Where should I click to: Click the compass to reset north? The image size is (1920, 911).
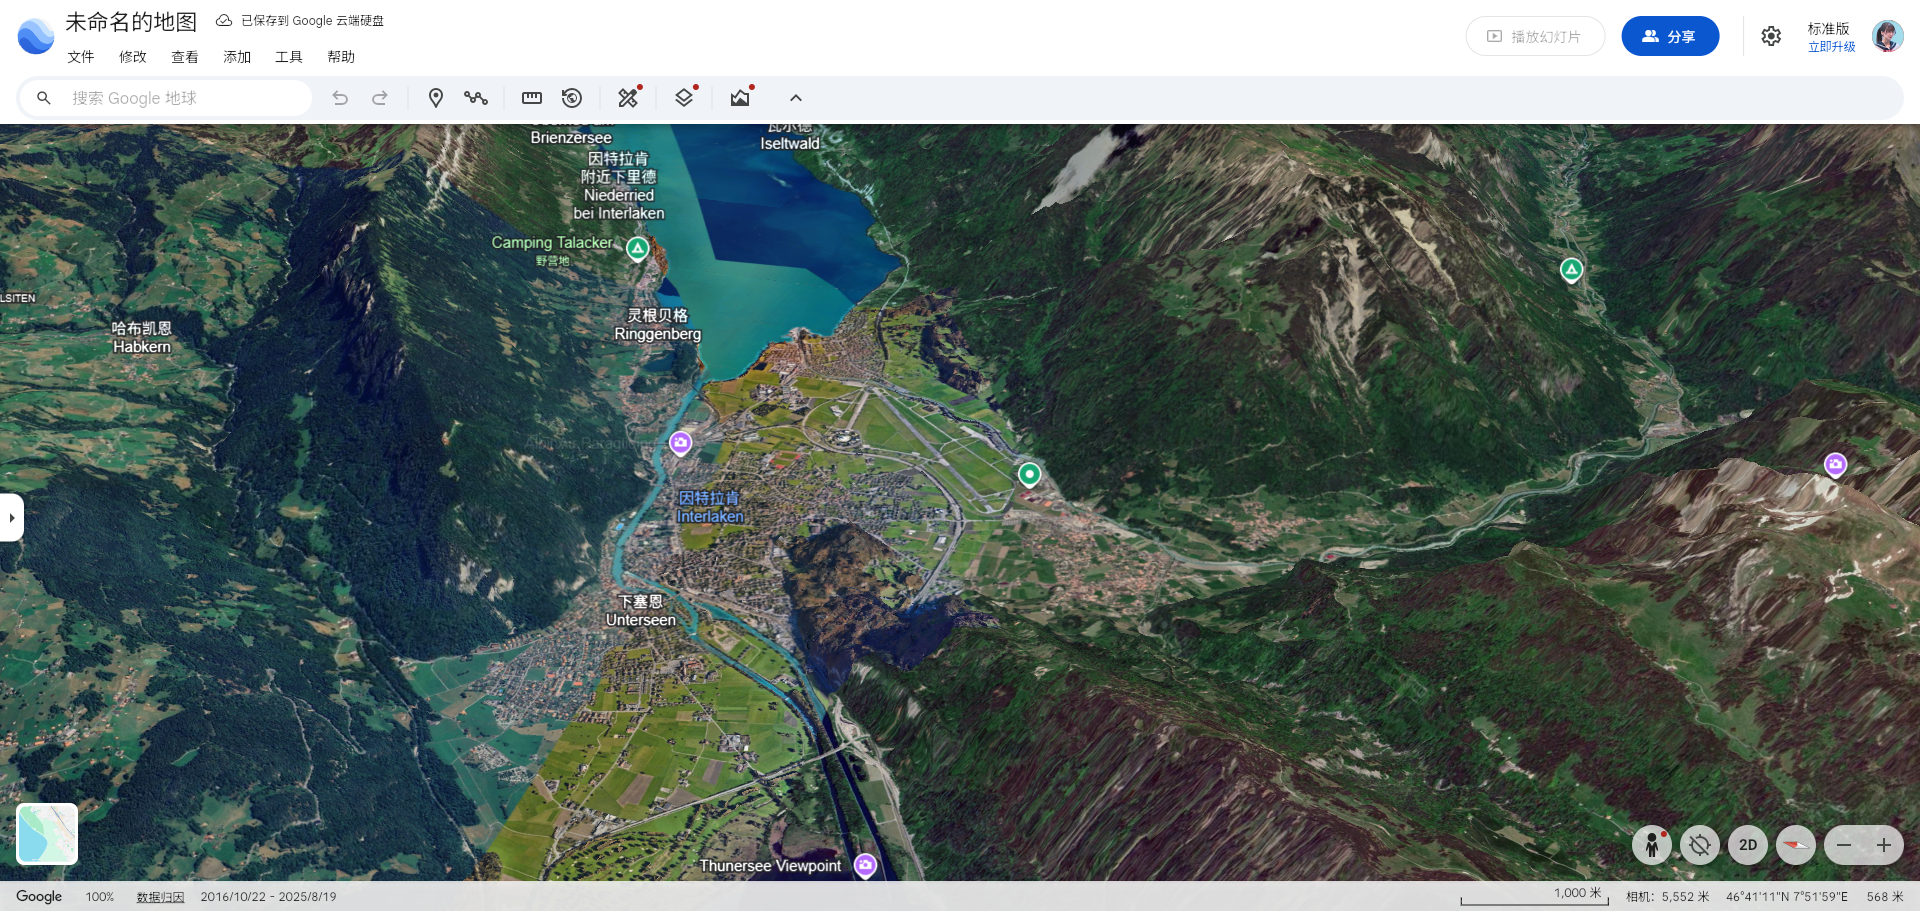(x=1796, y=845)
